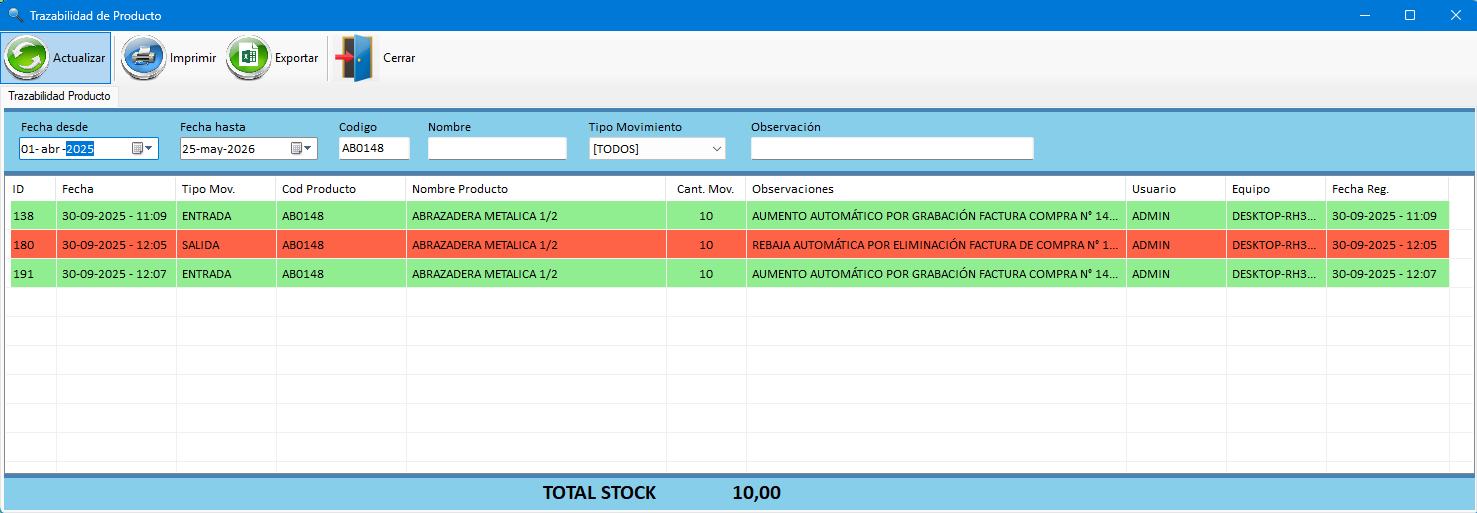Sort by the Cant. Mov. column header

click(x=706, y=189)
